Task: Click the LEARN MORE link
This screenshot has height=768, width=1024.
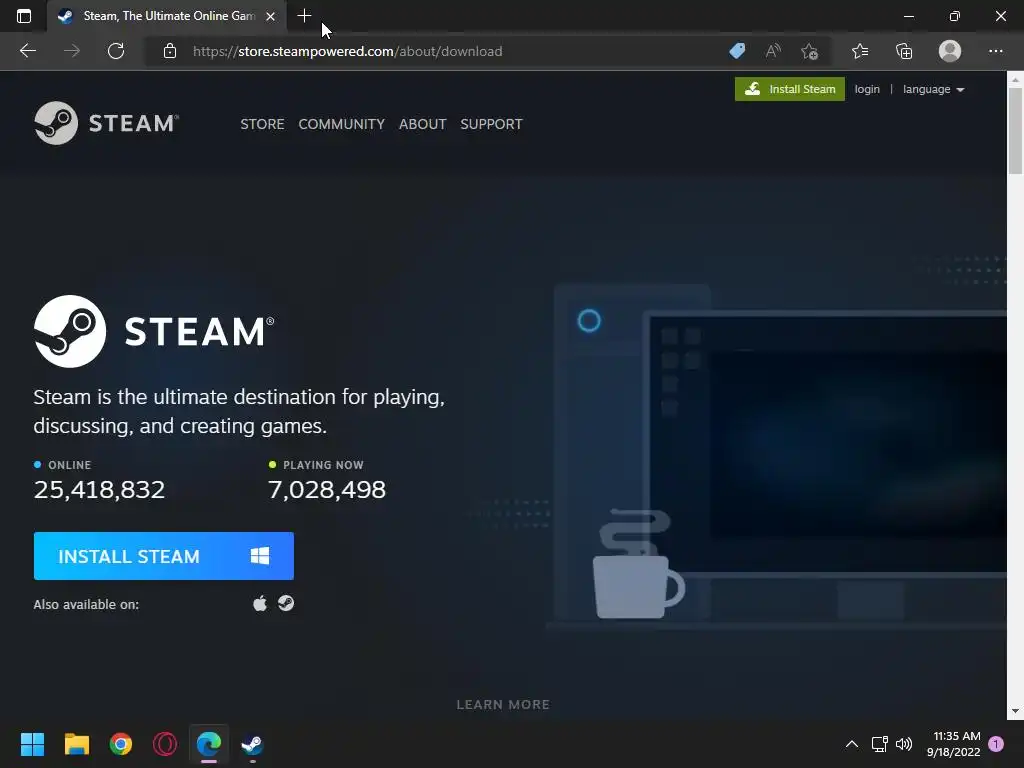Action: pos(503,705)
